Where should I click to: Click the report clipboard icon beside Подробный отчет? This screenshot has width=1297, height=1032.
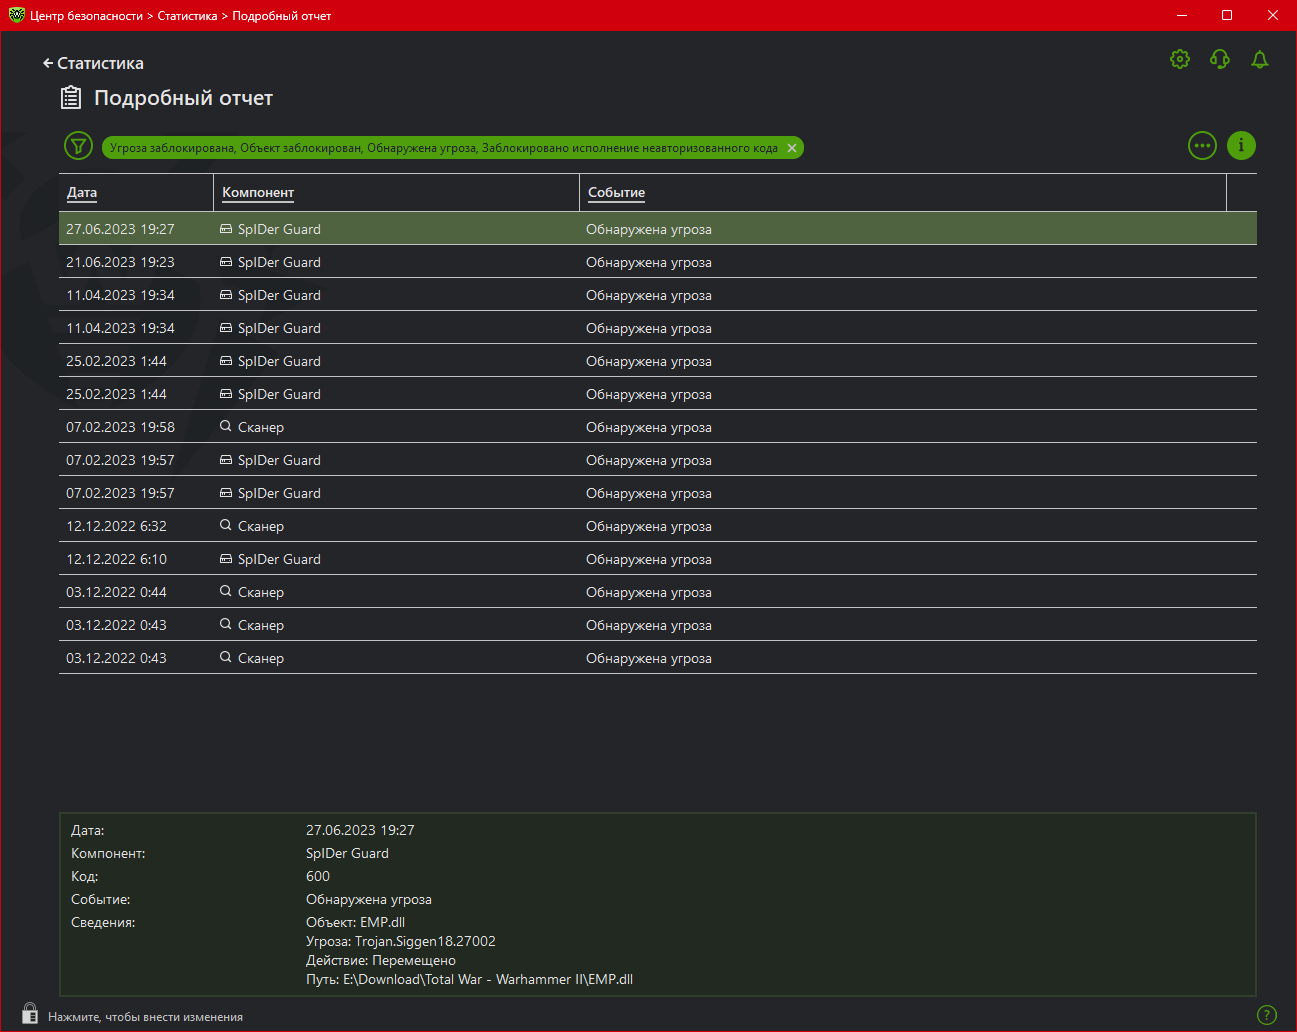pyautogui.click(x=71, y=97)
